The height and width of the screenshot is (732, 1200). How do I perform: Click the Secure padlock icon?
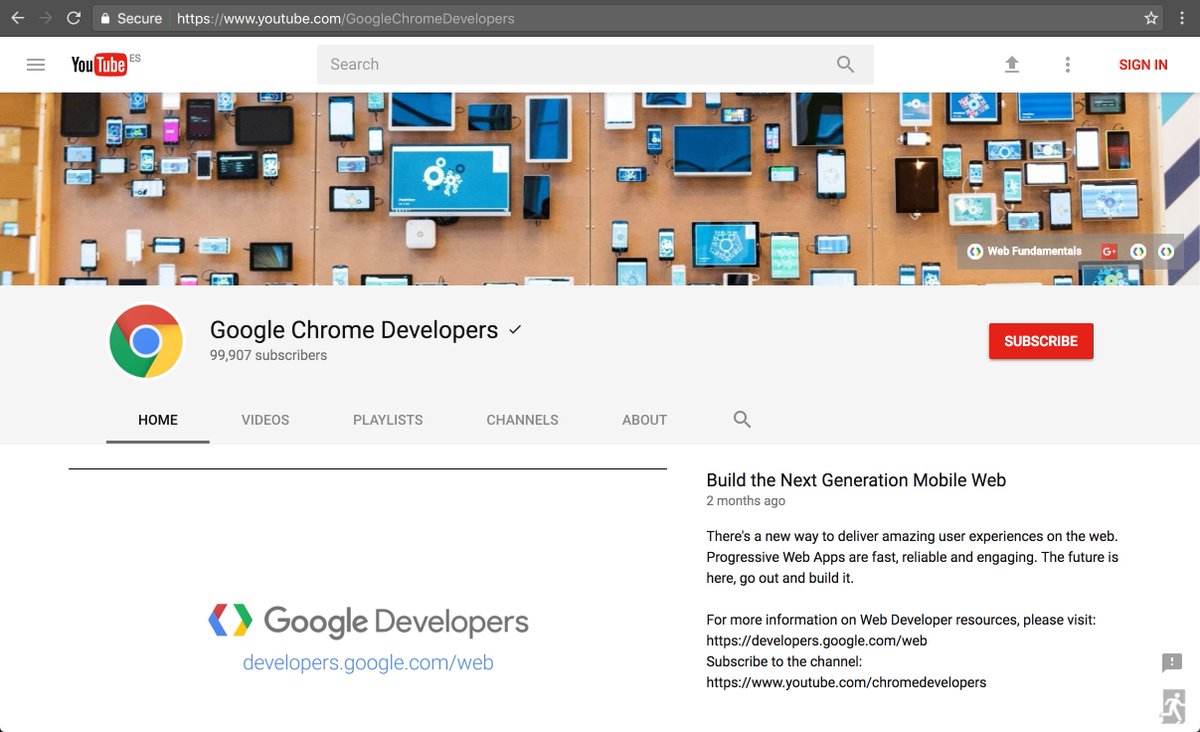click(105, 18)
